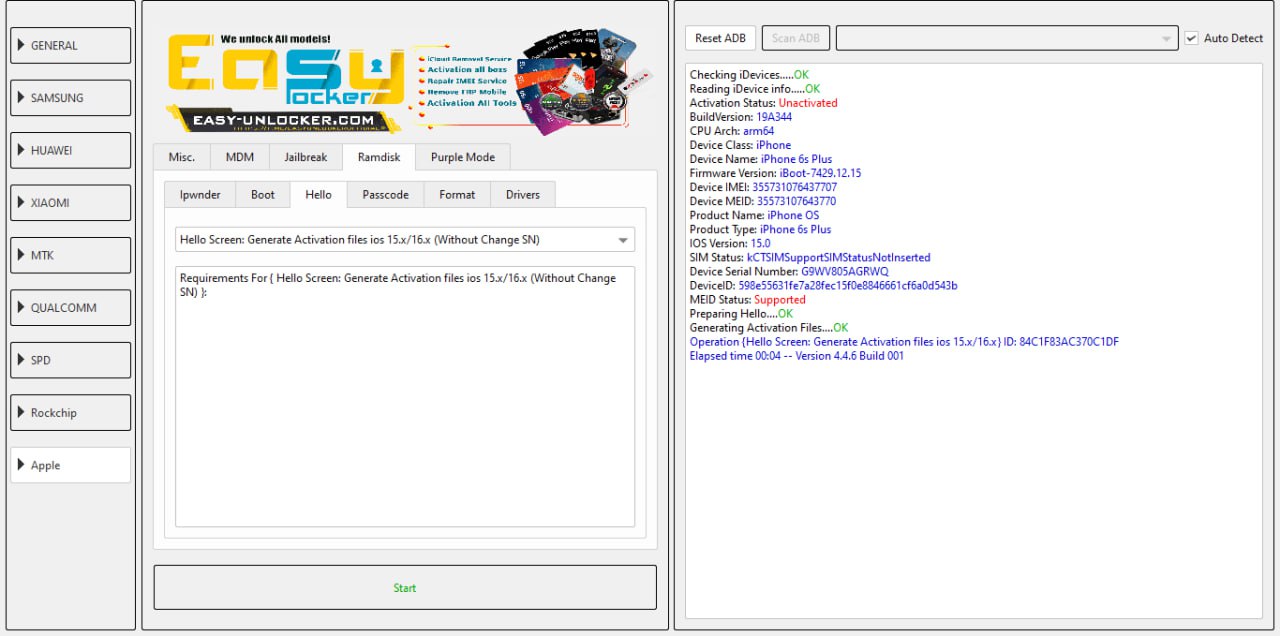Open the ADB device selection dropdown
Image resolution: width=1280 pixels, height=636 pixels.
(1007, 38)
